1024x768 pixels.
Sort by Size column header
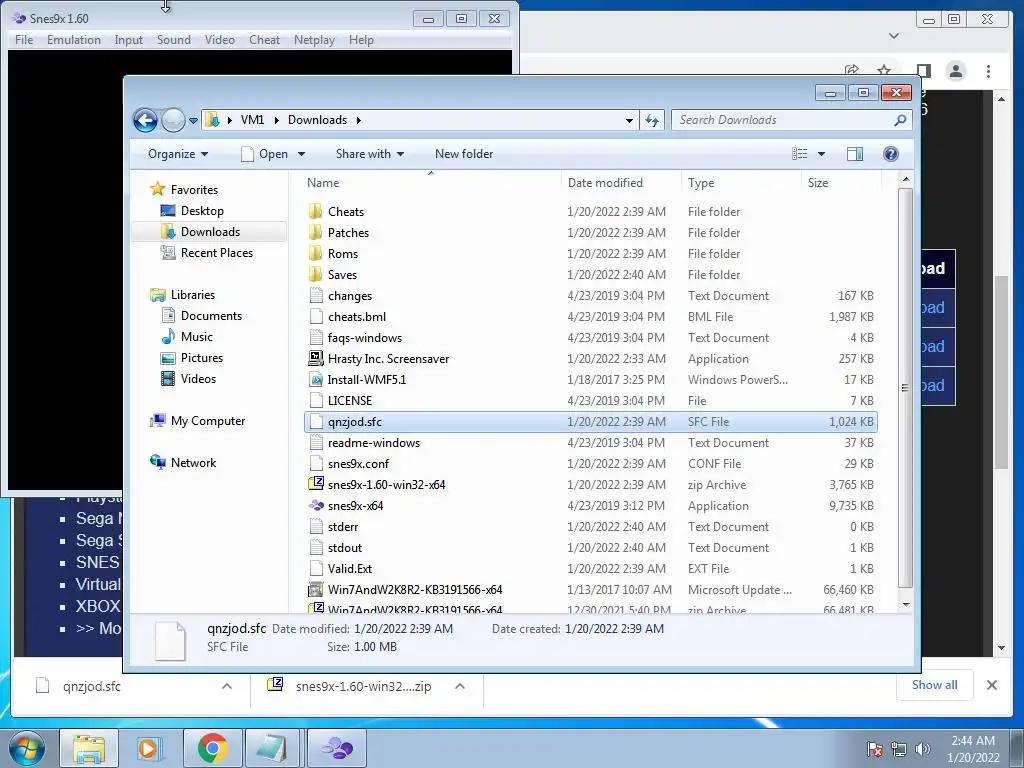(x=841, y=183)
